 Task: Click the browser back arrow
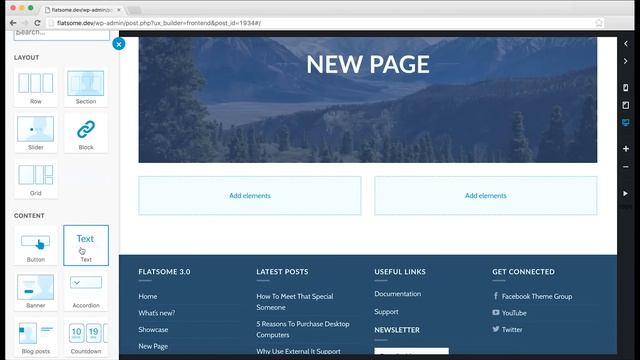13,23
